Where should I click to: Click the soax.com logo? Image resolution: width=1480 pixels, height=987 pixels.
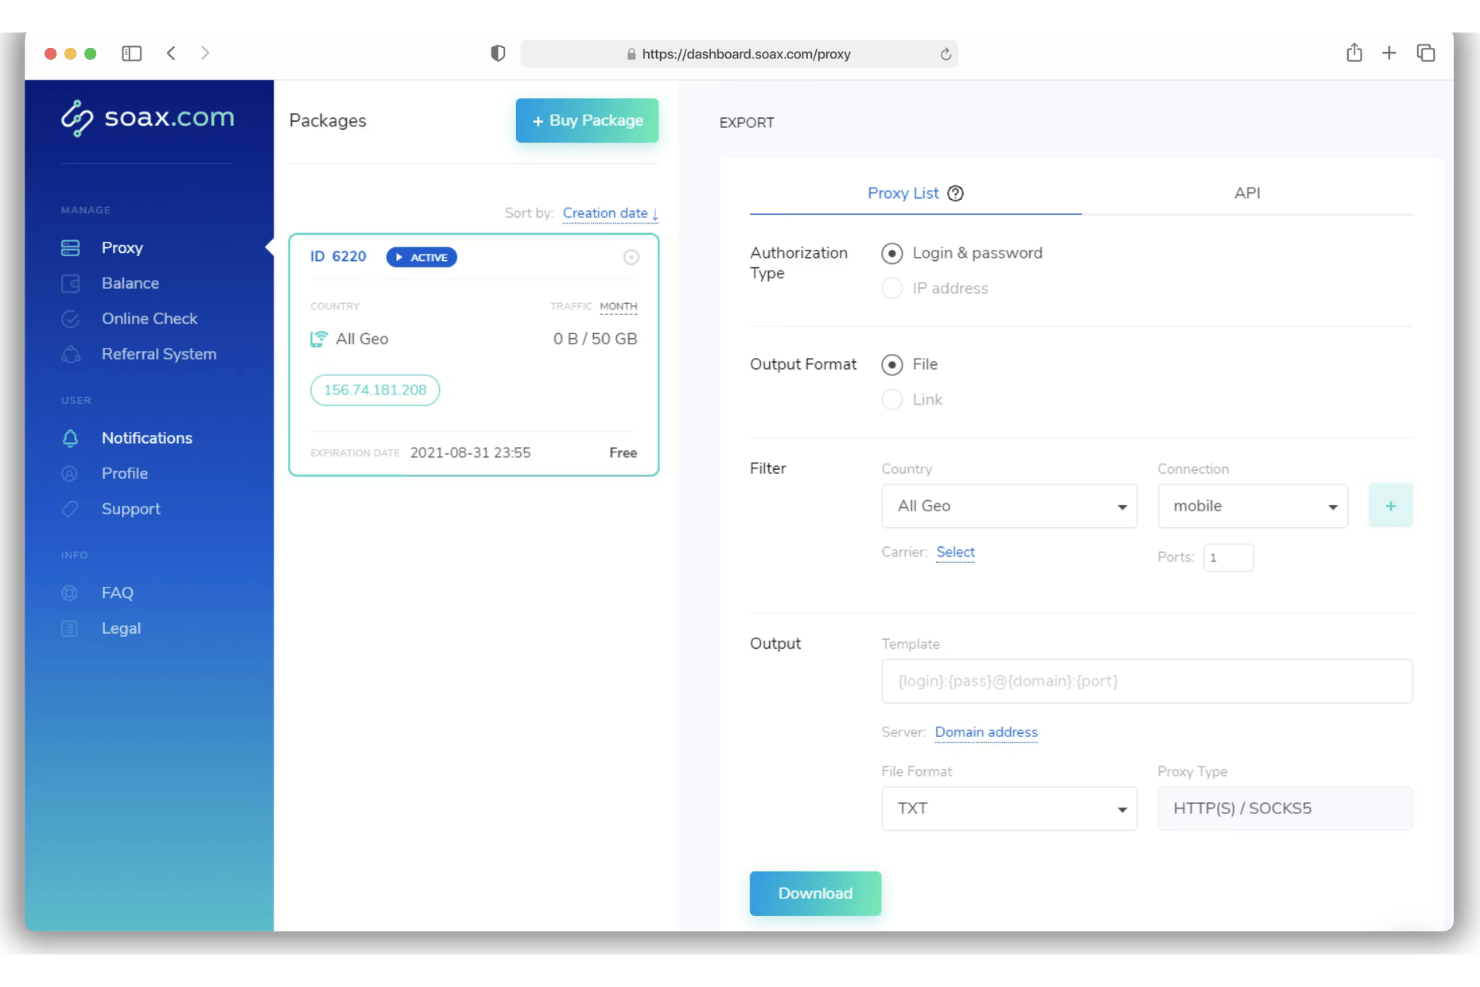click(147, 118)
